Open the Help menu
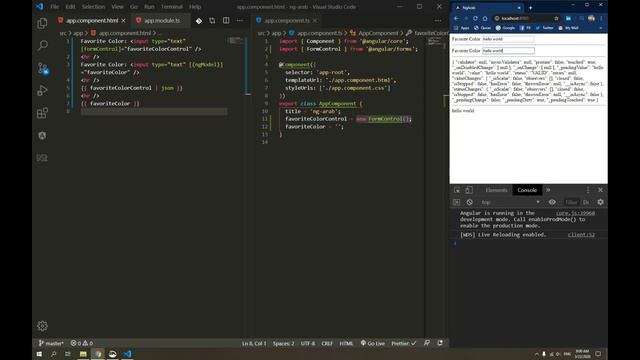This screenshot has width=640, height=360. (x=195, y=7)
